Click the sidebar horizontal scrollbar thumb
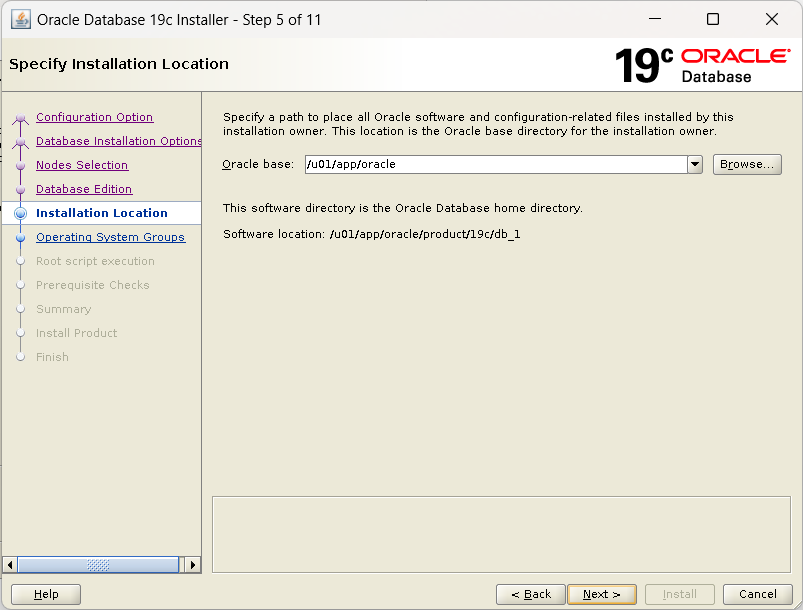This screenshot has height=610, width=803. (98, 565)
